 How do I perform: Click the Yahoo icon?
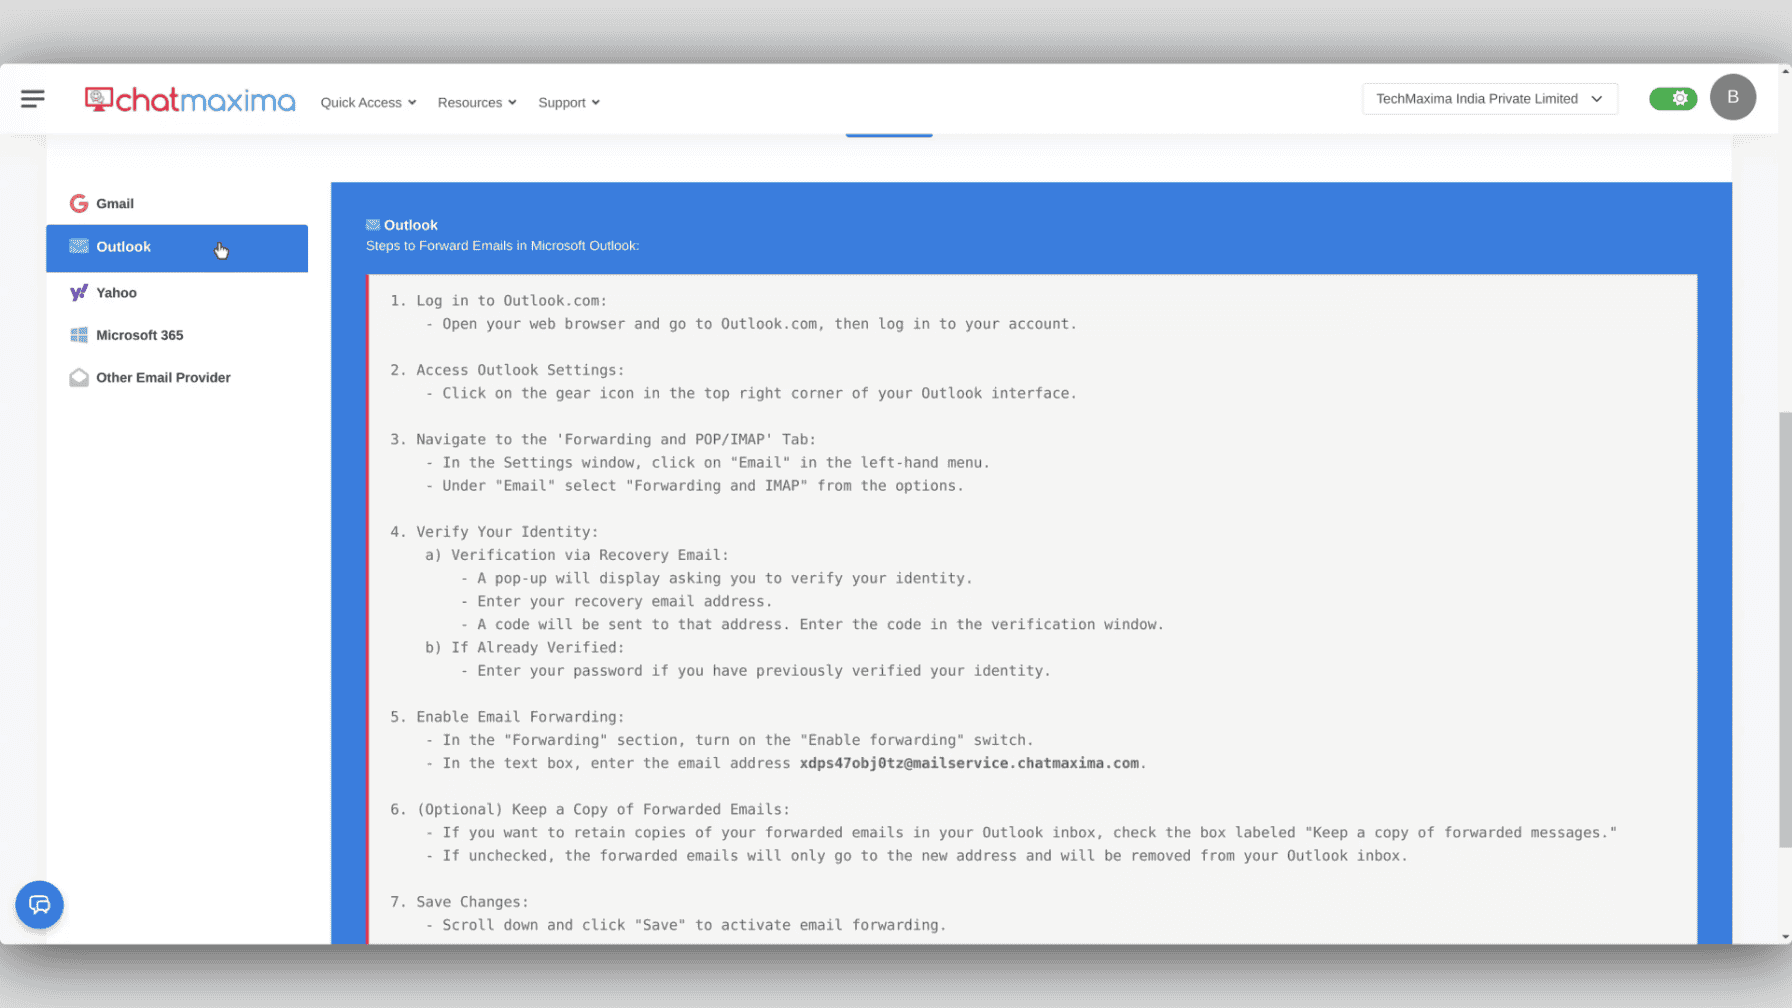coord(79,293)
